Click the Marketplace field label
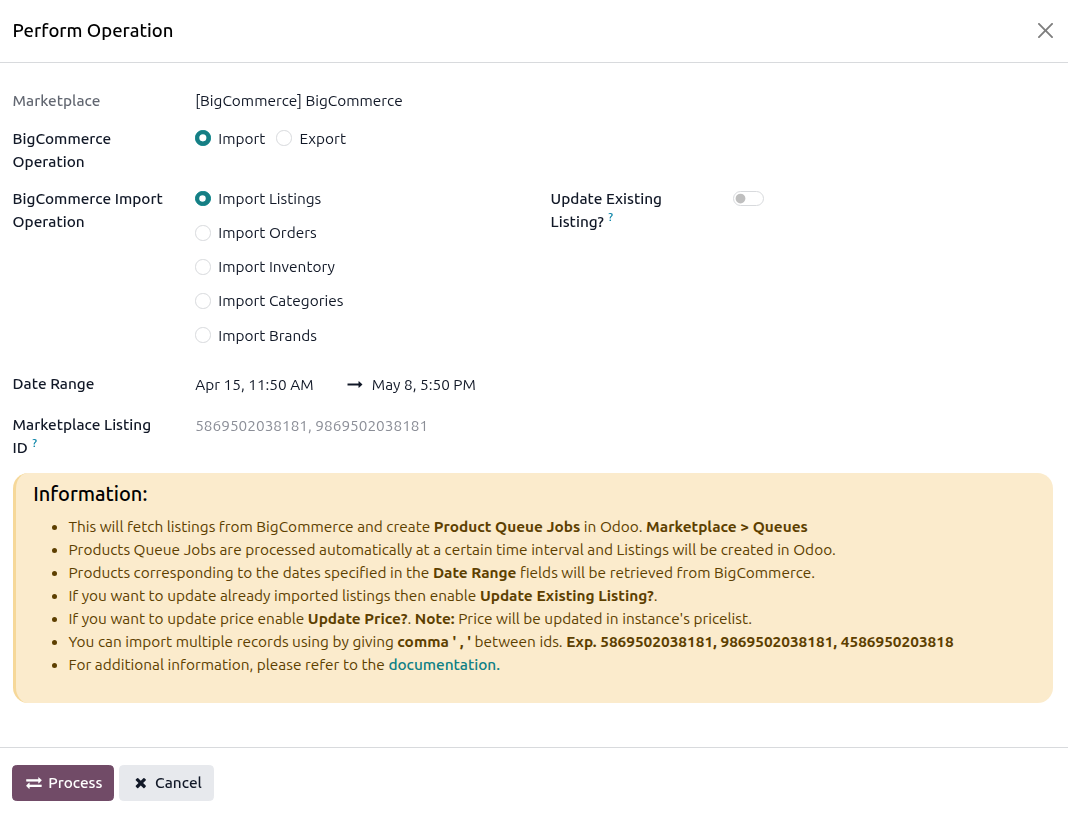The image size is (1068, 818). [57, 101]
